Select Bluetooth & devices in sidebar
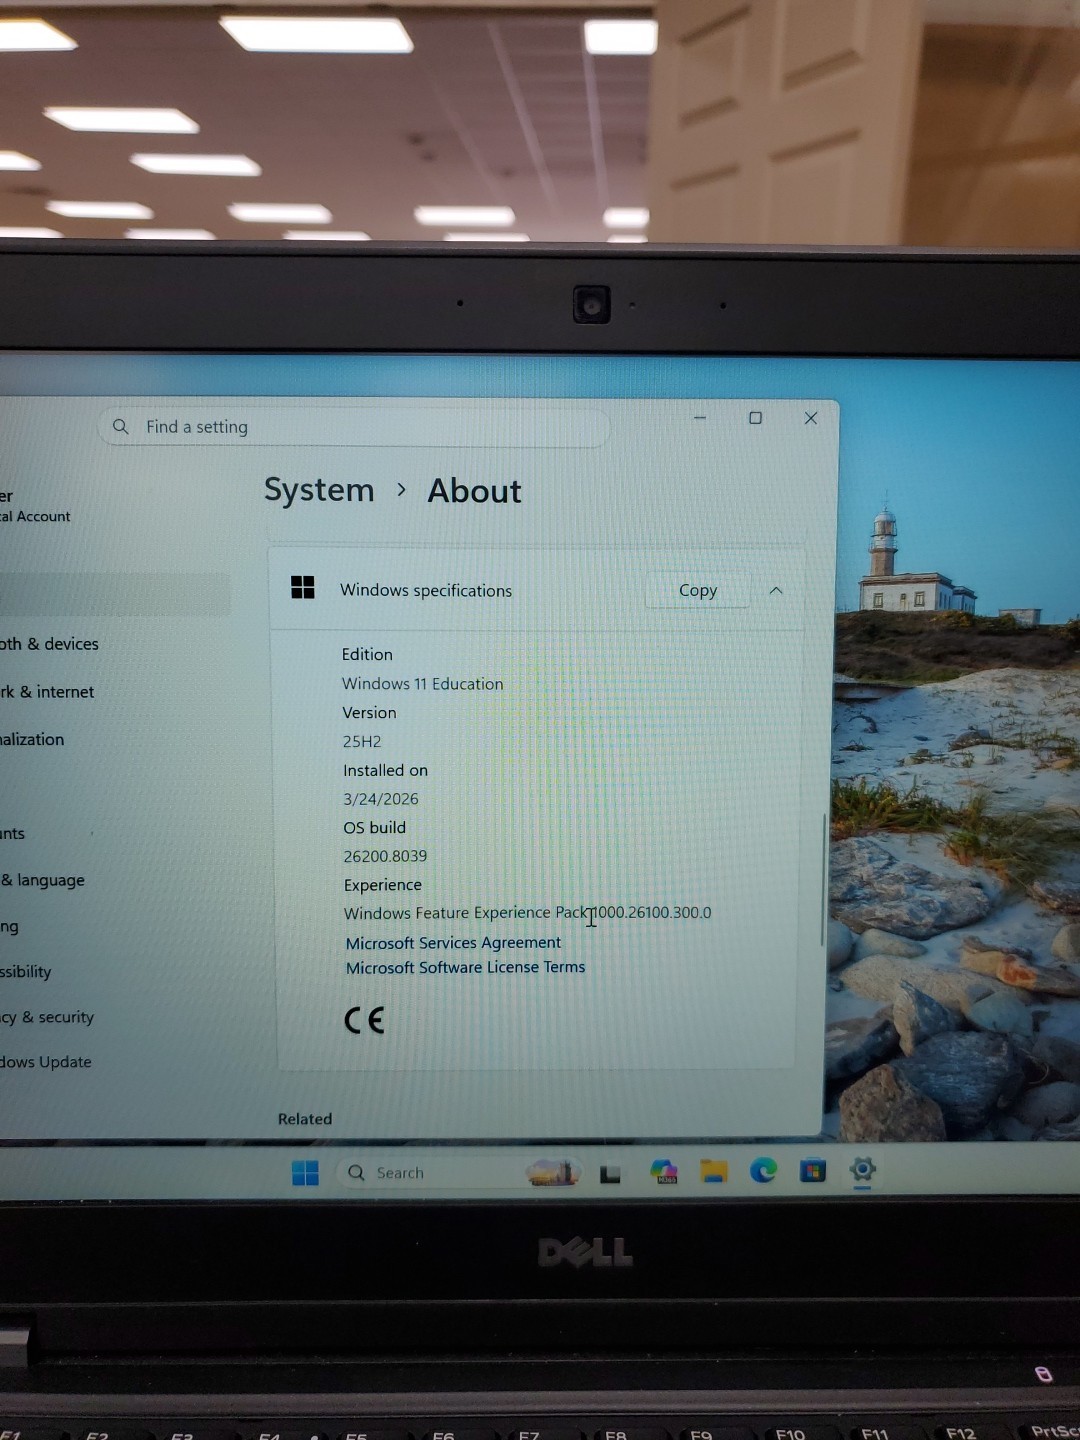Viewport: 1080px width, 1440px height. pyautogui.click(x=50, y=644)
